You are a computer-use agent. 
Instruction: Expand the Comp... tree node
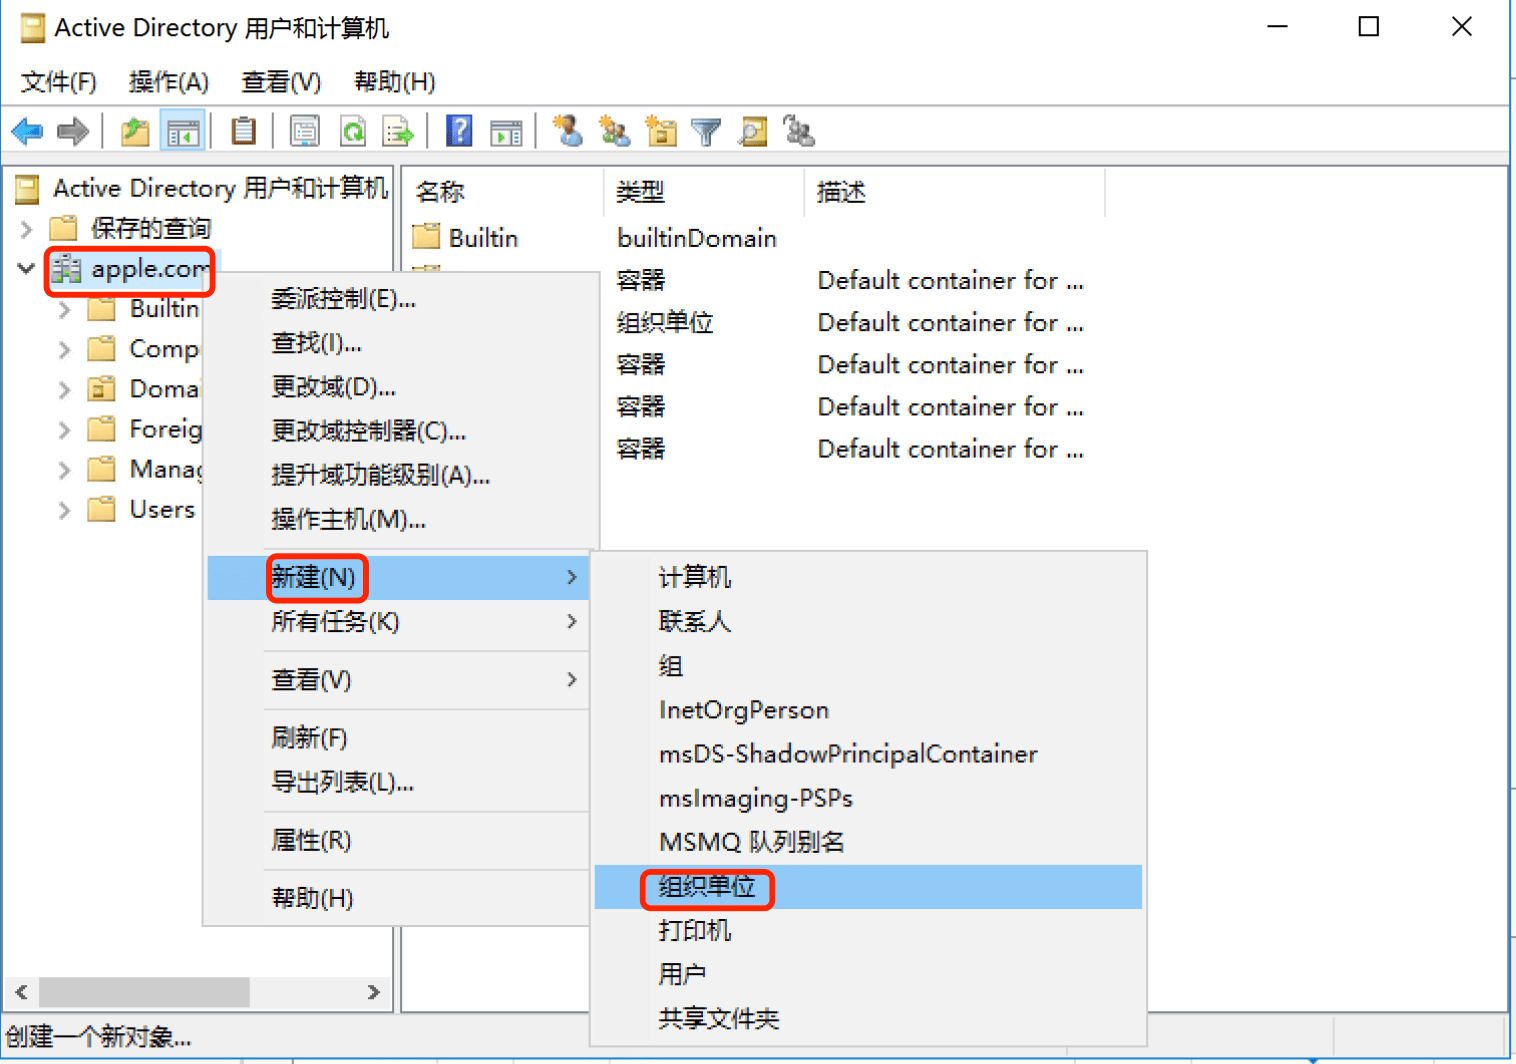tap(65, 350)
